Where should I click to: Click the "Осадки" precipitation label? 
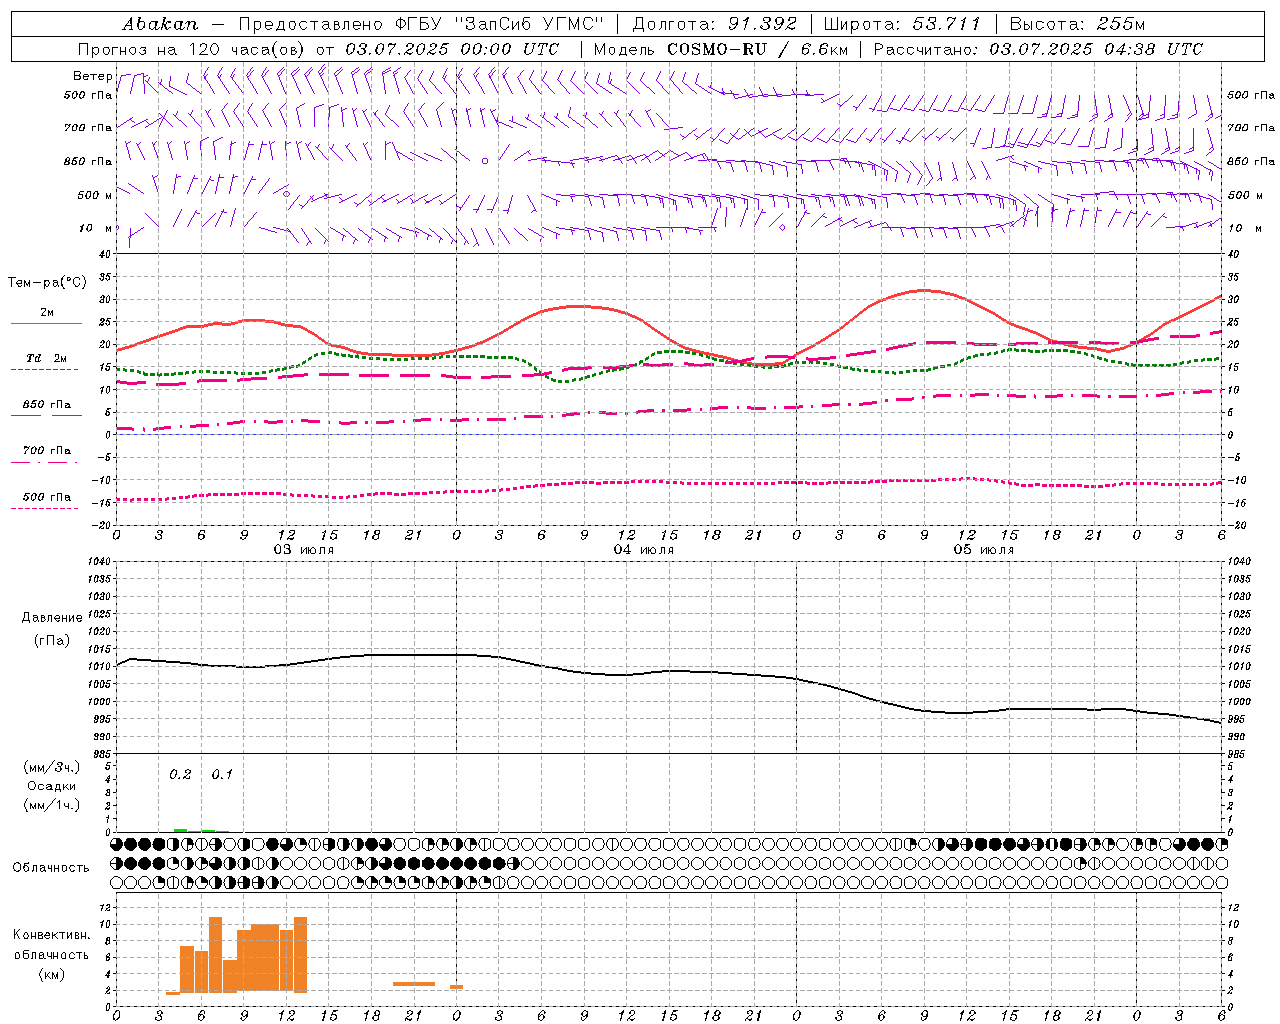(x=51, y=786)
